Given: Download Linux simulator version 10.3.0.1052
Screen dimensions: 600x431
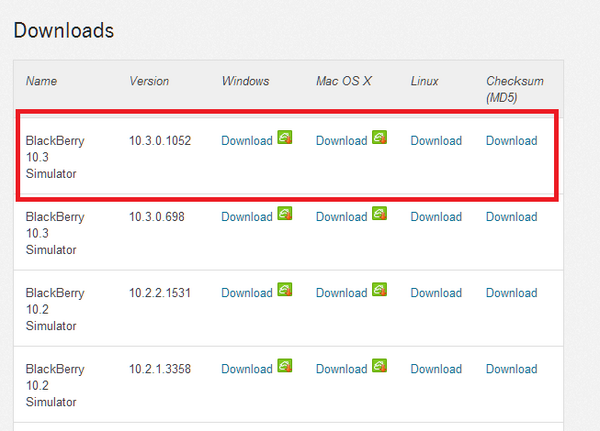Looking at the screenshot, I should click(x=436, y=141).
